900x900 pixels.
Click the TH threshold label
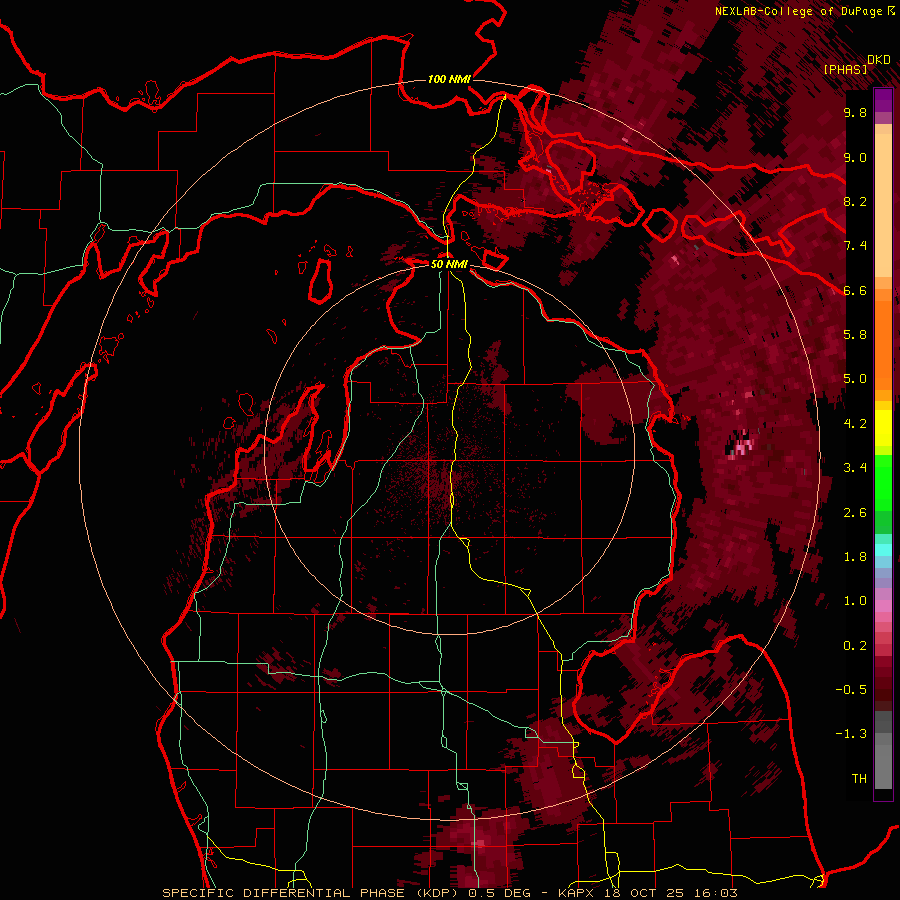(859, 779)
